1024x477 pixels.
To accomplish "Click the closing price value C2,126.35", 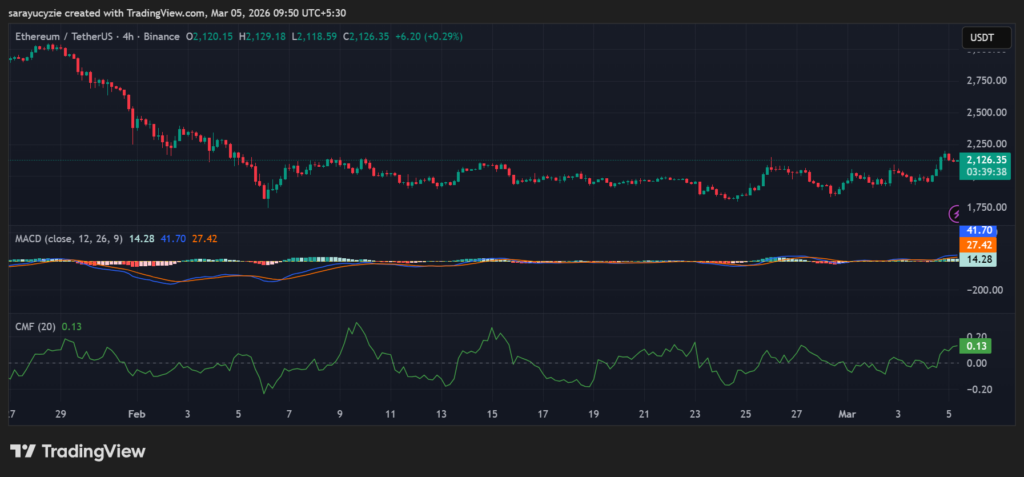I will pyautogui.click(x=368, y=36).
